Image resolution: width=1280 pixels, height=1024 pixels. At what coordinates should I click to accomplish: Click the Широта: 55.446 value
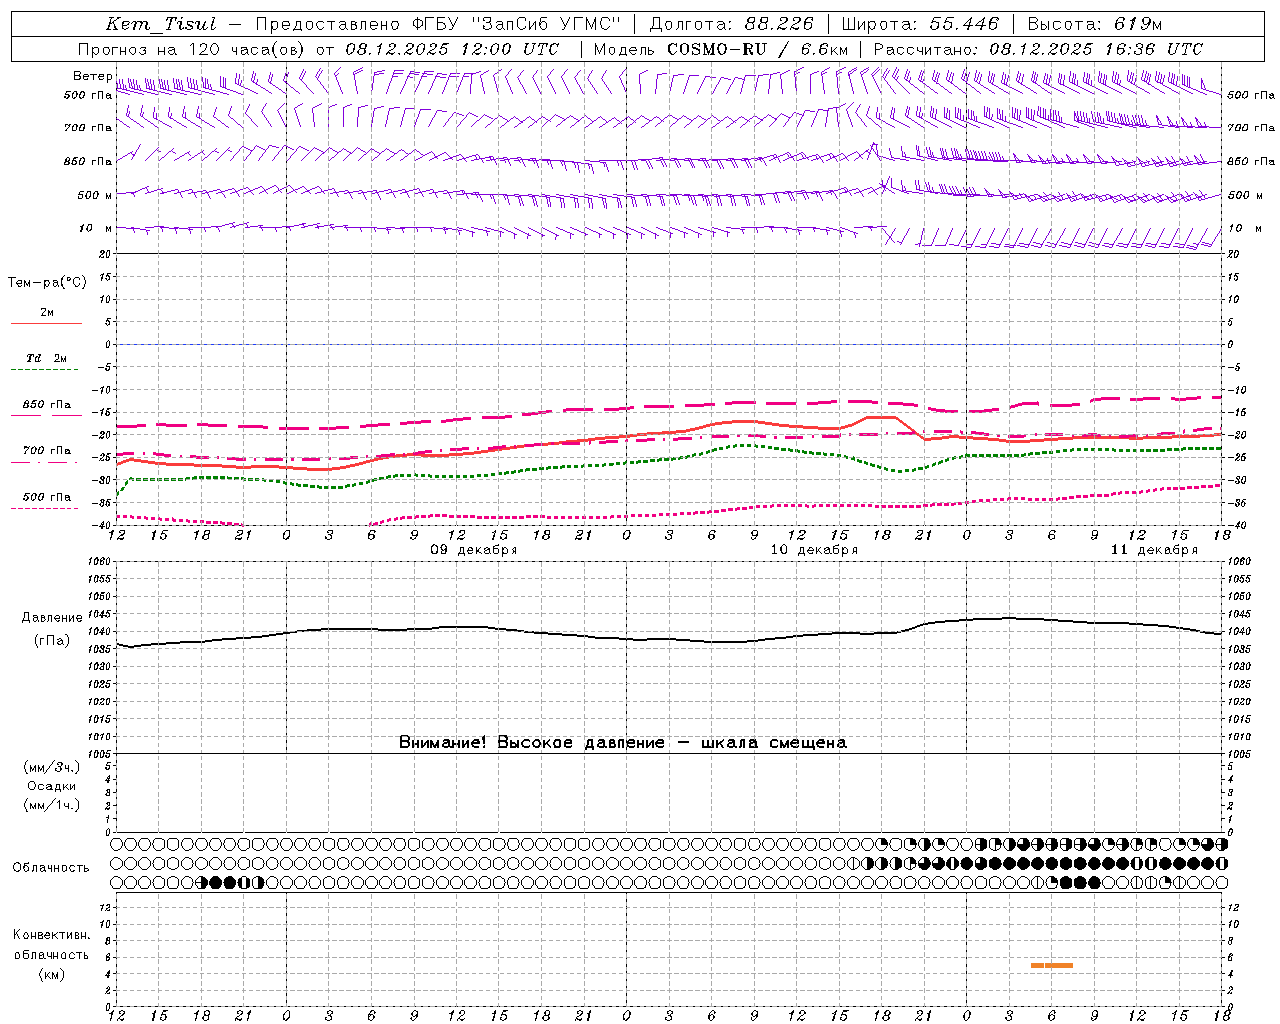(x=920, y=24)
